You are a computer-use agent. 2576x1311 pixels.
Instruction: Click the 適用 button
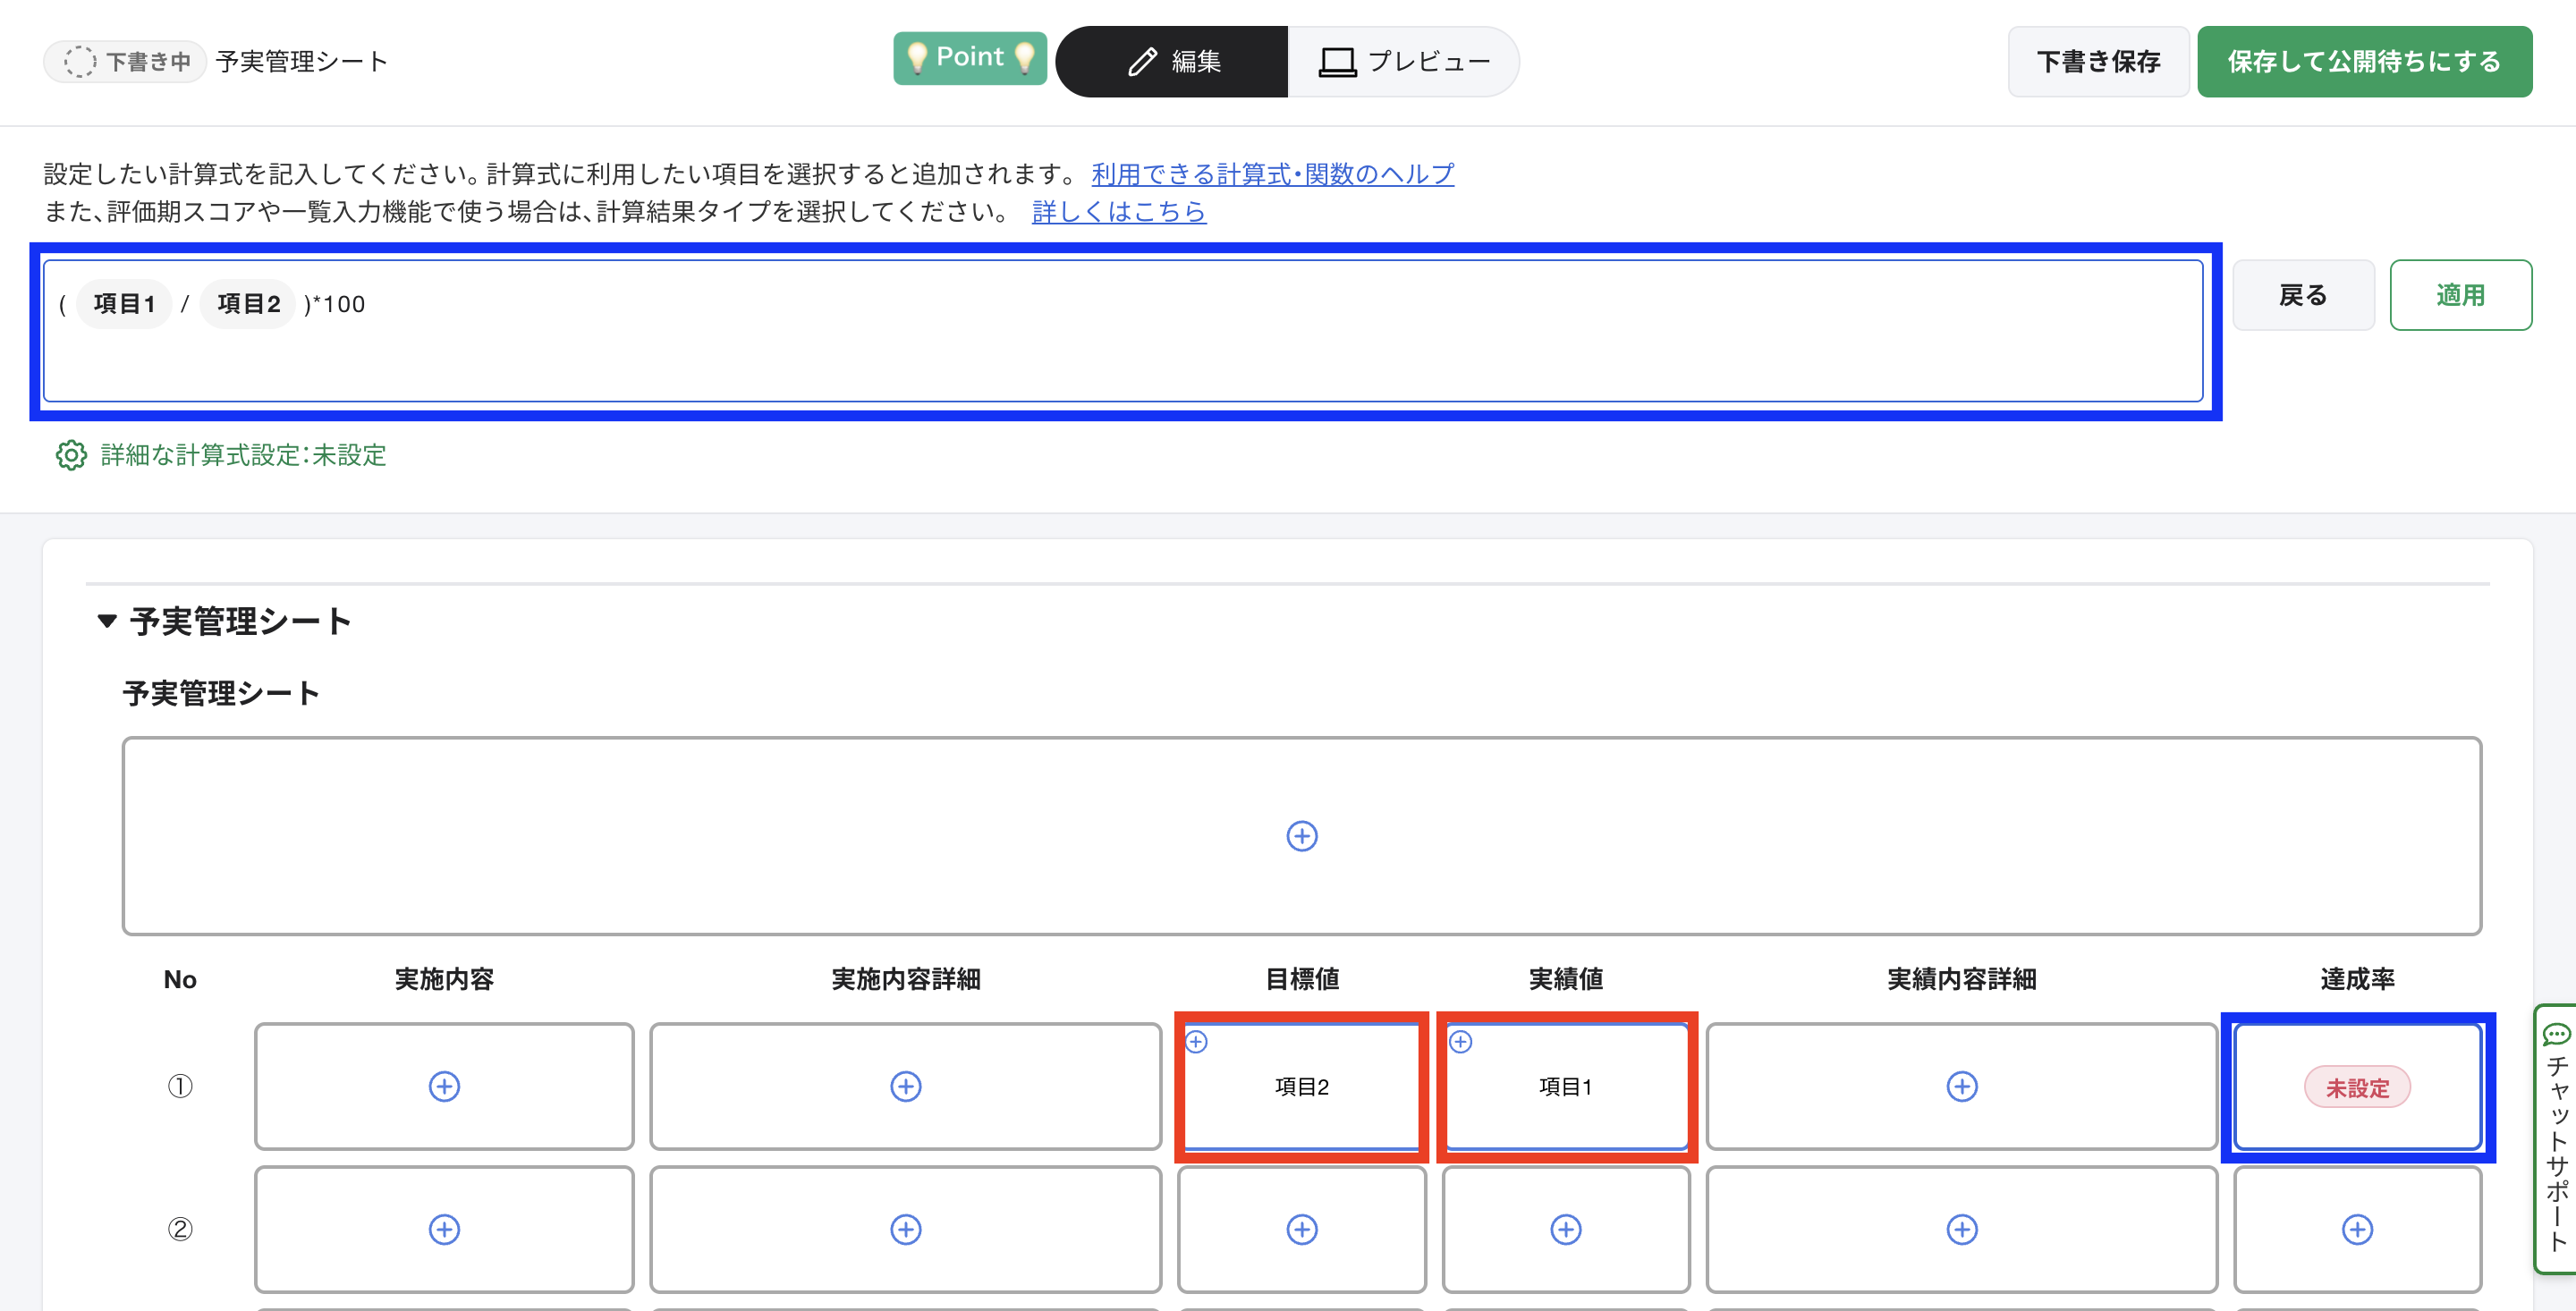(2460, 295)
